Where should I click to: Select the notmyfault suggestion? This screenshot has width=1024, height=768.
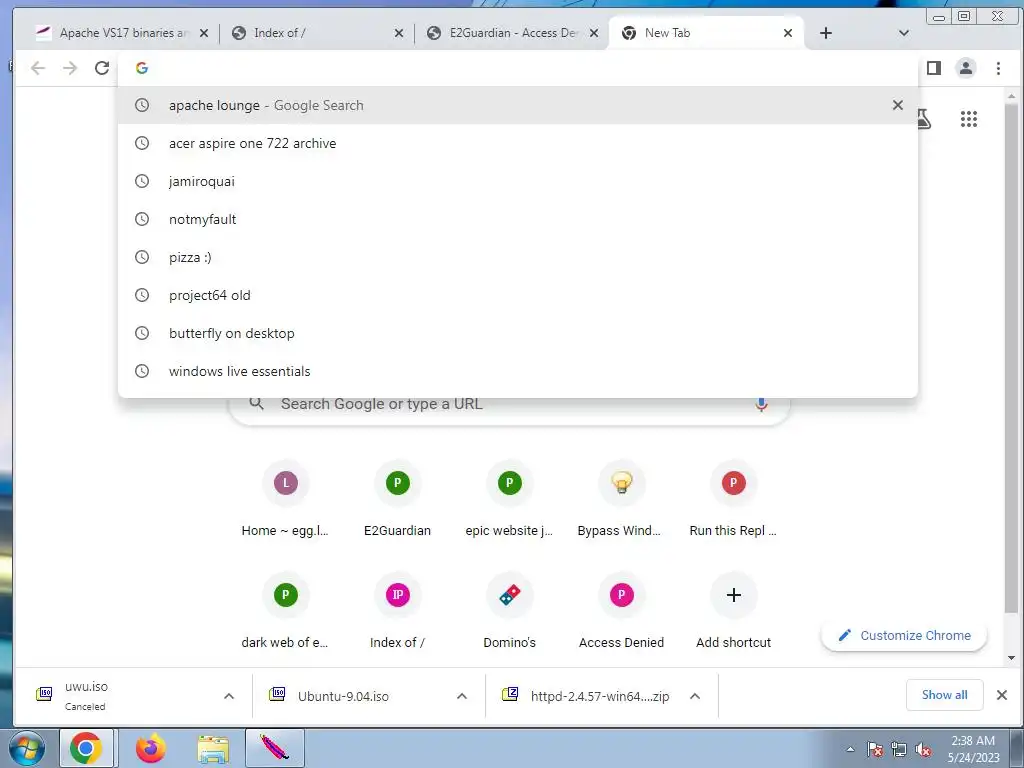[518, 219]
